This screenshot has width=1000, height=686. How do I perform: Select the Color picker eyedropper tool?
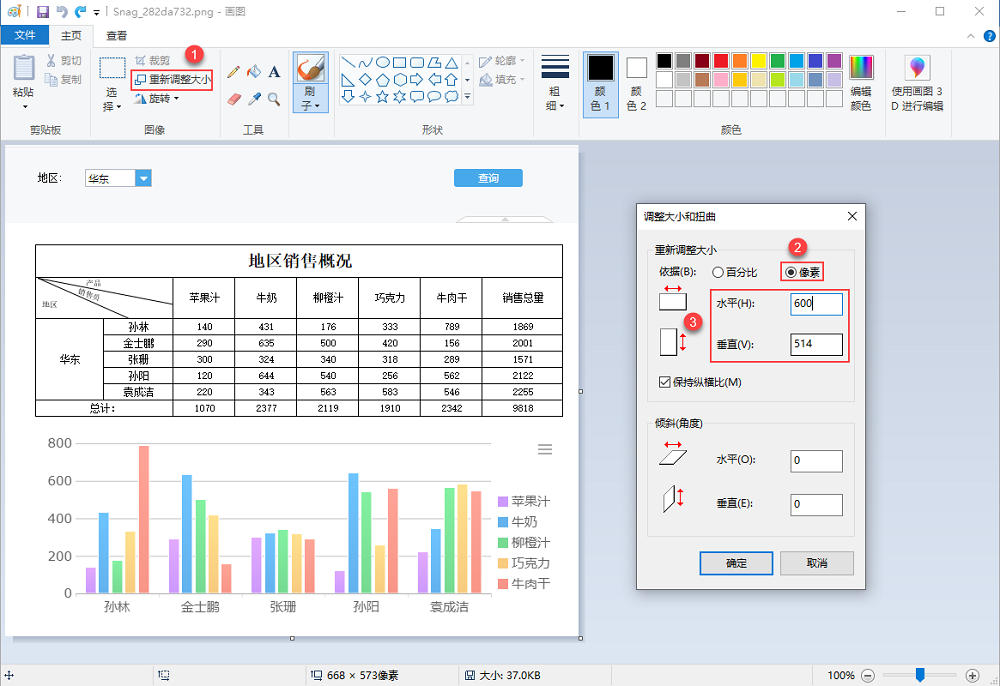[254, 99]
